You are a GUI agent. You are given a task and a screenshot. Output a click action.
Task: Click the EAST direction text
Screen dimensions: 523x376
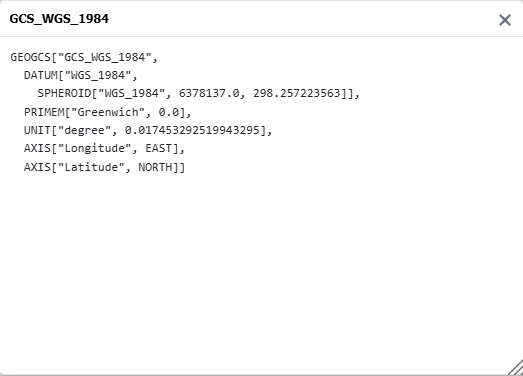tap(158, 148)
